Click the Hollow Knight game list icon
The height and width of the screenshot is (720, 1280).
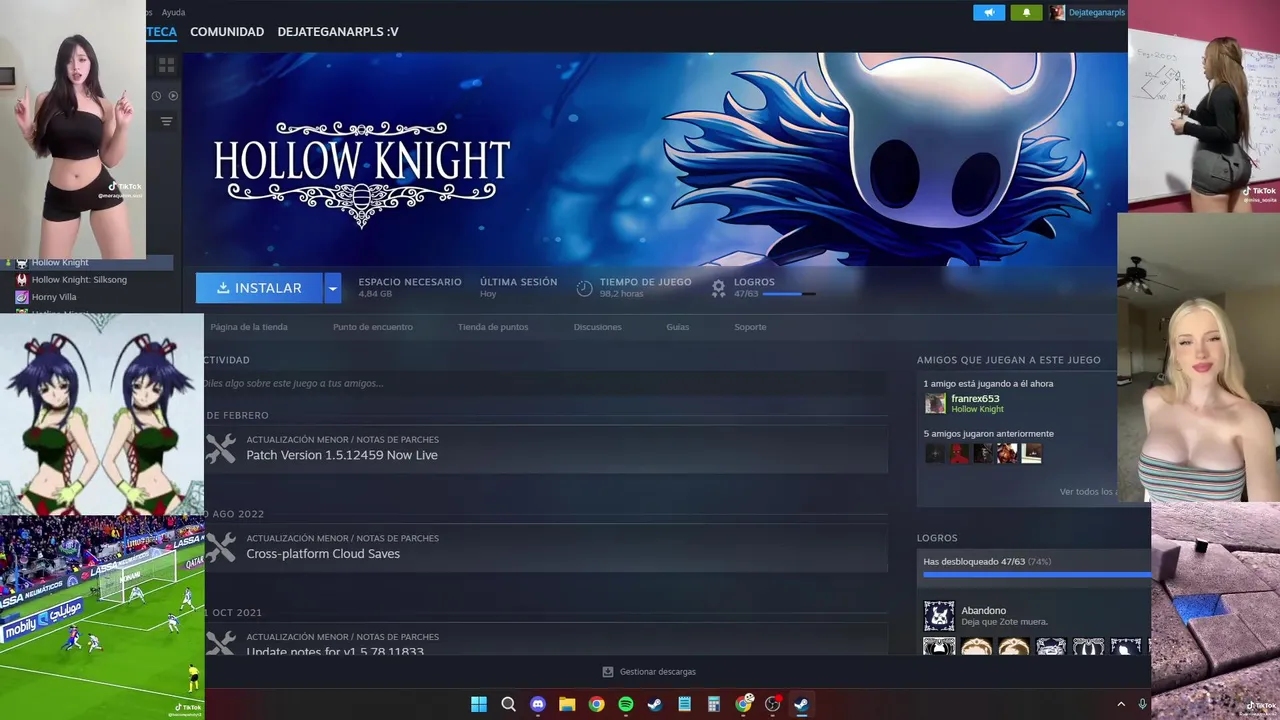(x=22, y=263)
